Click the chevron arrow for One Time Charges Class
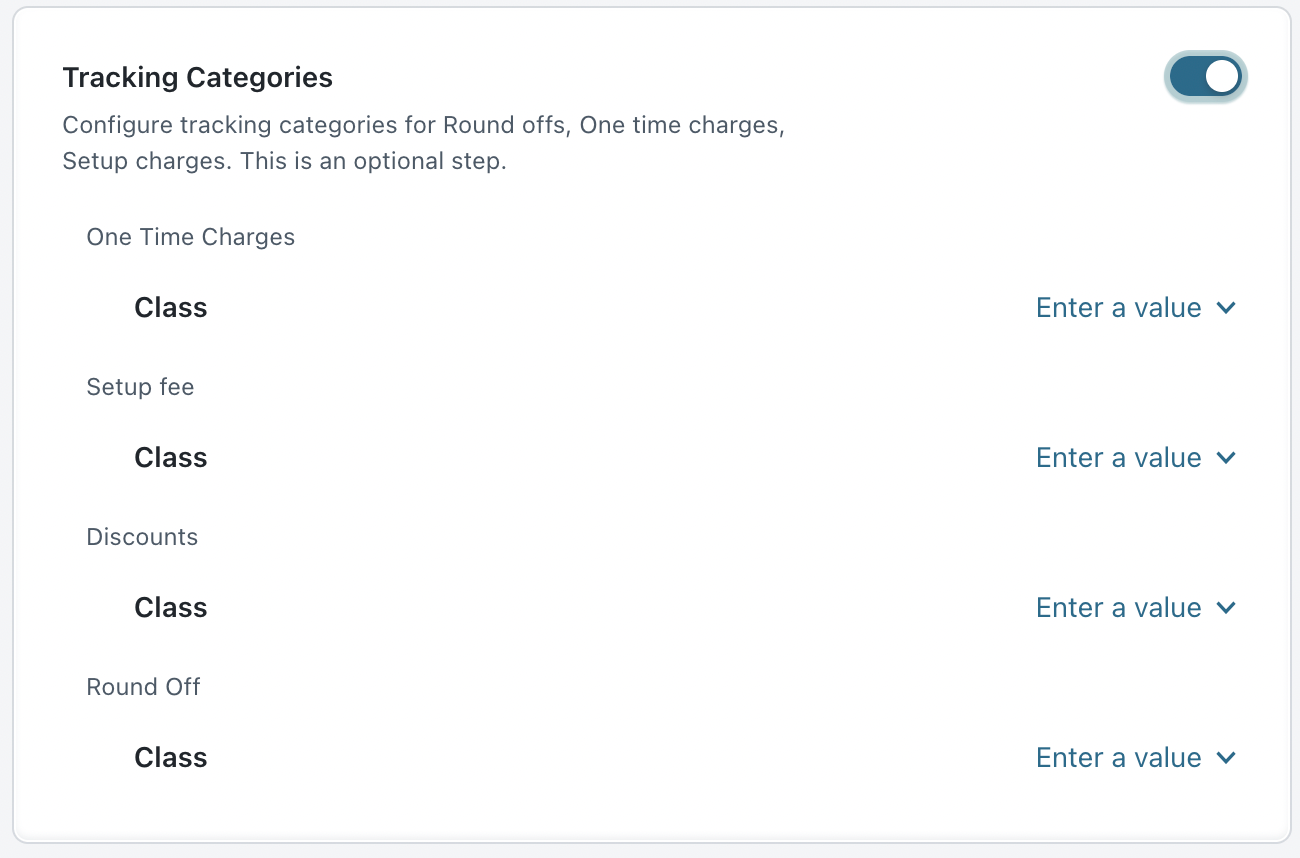 pyautogui.click(x=1227, y=308)
